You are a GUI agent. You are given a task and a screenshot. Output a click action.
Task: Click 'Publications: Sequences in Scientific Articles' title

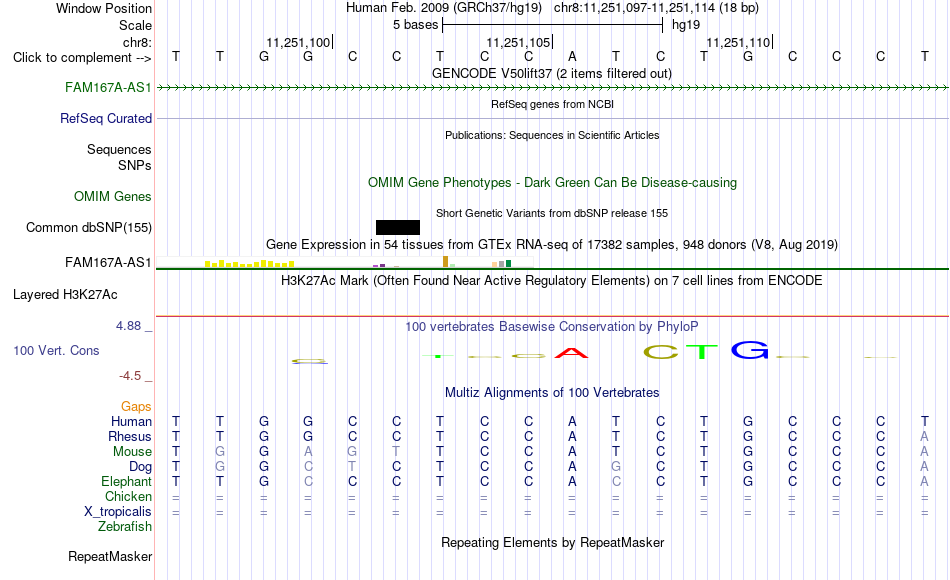552,135
